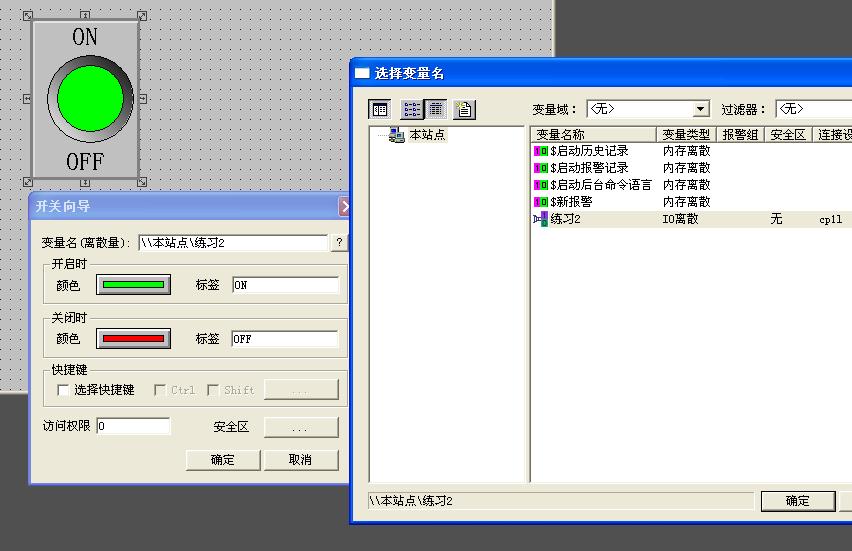
Task: Click the tree view toggle icon in variable dialog
Action: 379,109
